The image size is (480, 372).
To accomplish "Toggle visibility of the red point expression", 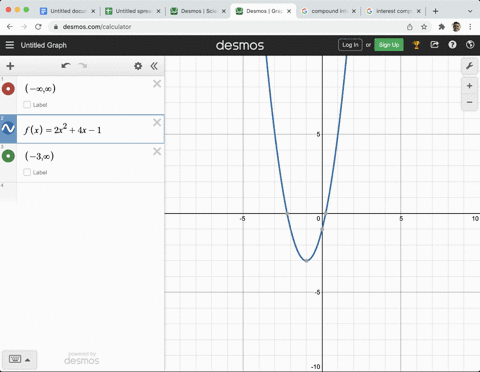I will tap(8, 89).
